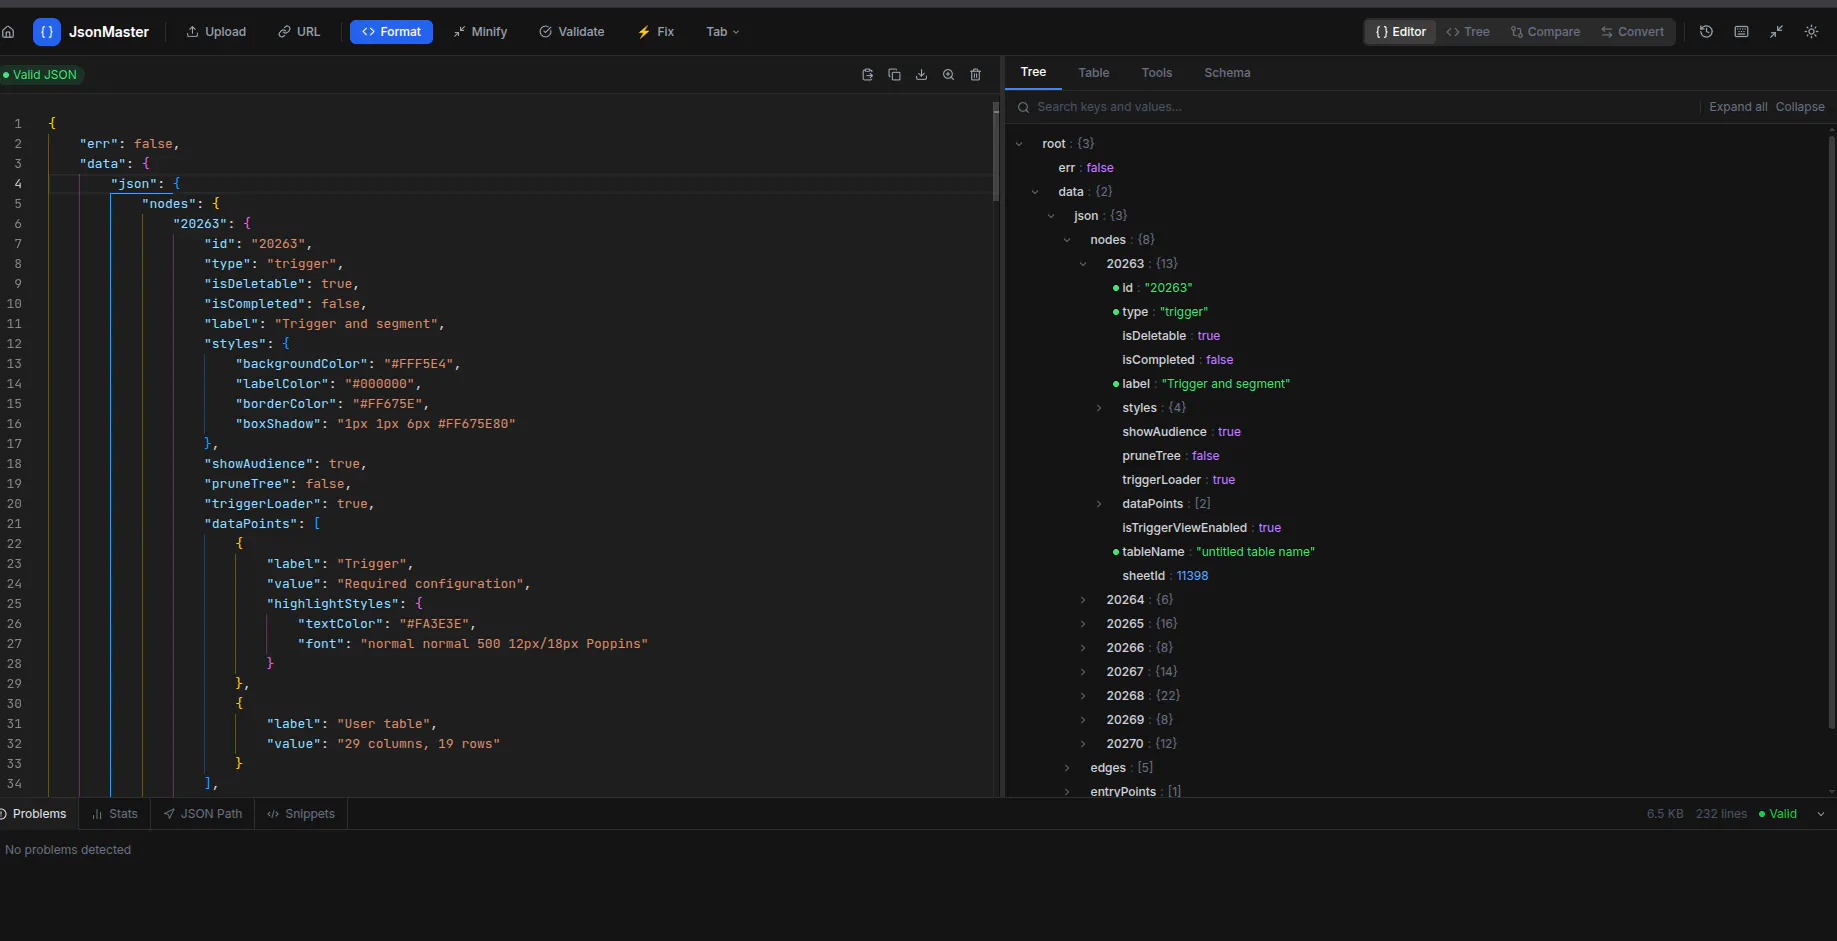The width and height of the screenshot is (1837, 941).
Task: Click the tree panel vertical scrollbar
Action: coord(1831,430)
